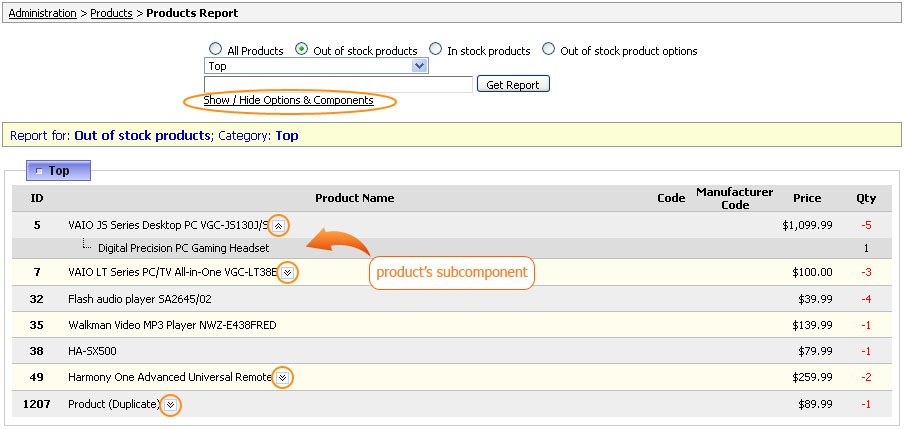The height and width of the screenshot is (429, 904).
Task: Expand options for VAIO LT Series PC/TV
Action: (x=288, y=273)
